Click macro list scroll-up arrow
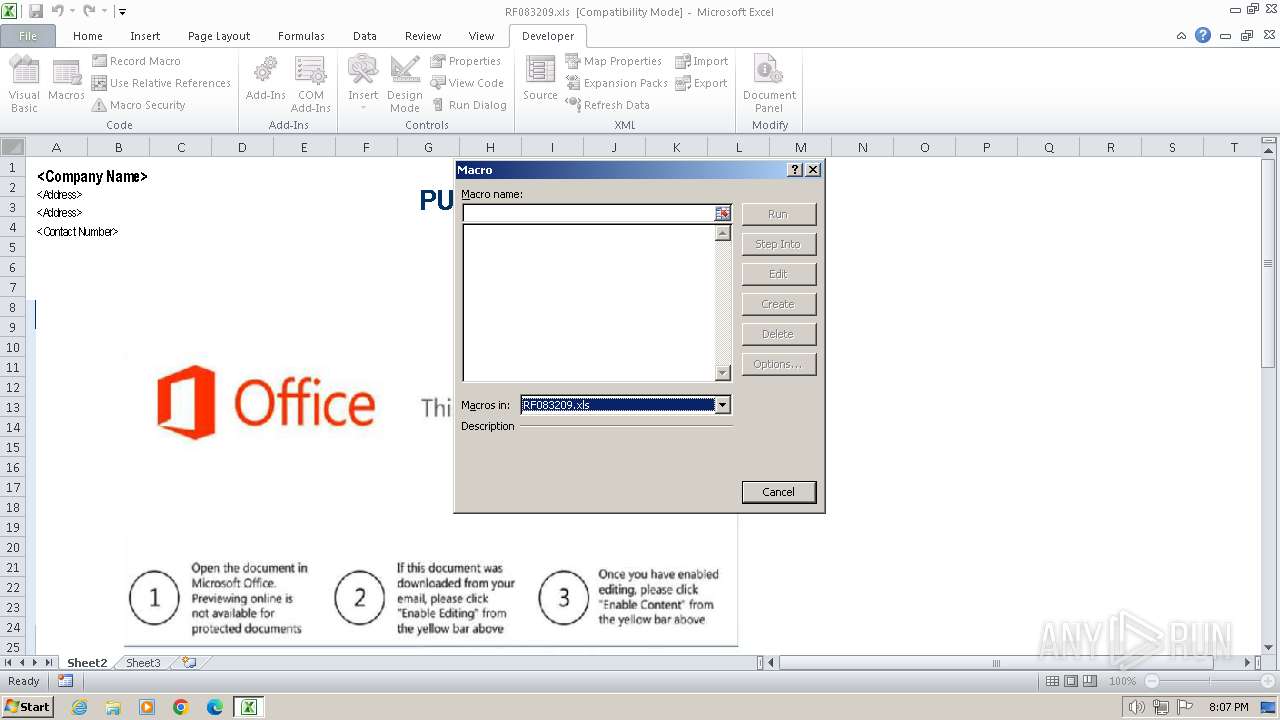Image resolution: width=1280 pixels, height=720 pixels. point(723,233)
